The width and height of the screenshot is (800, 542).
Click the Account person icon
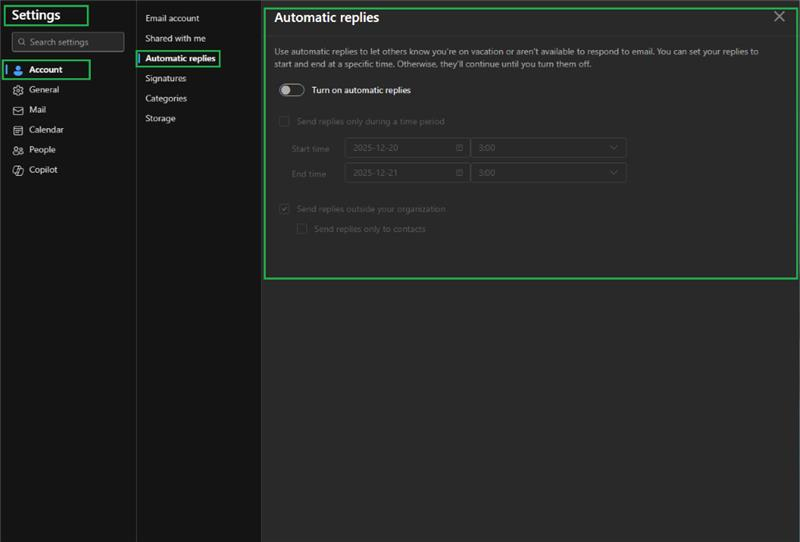[18, 70]
